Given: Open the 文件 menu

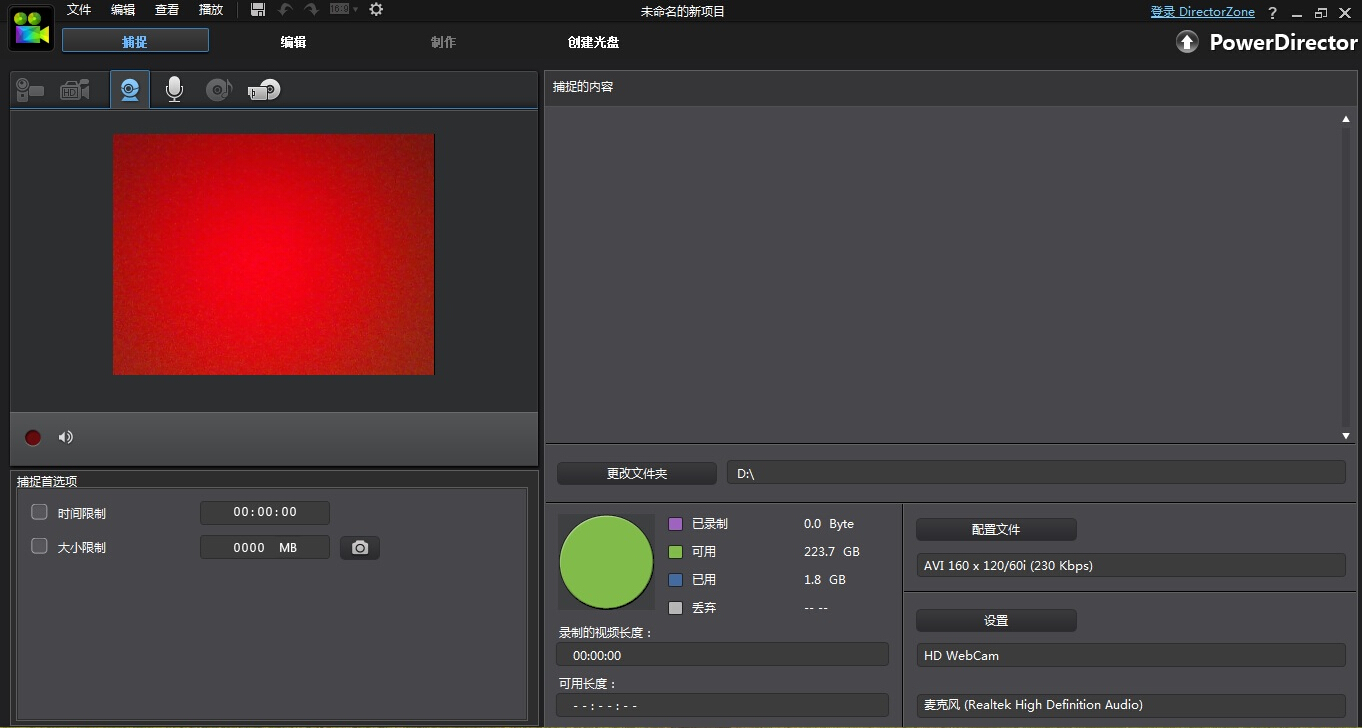Looking at the screenshot, I should (79, 10).
